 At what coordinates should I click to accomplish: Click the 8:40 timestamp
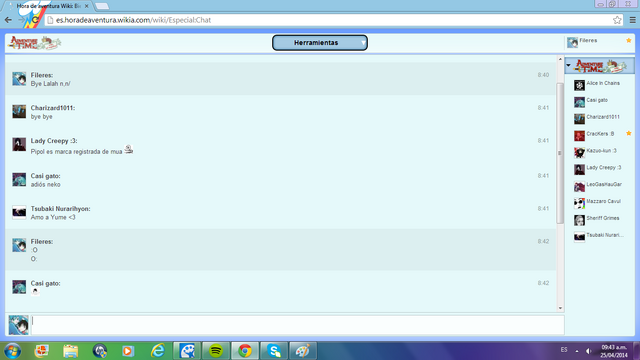pos(543,75)
